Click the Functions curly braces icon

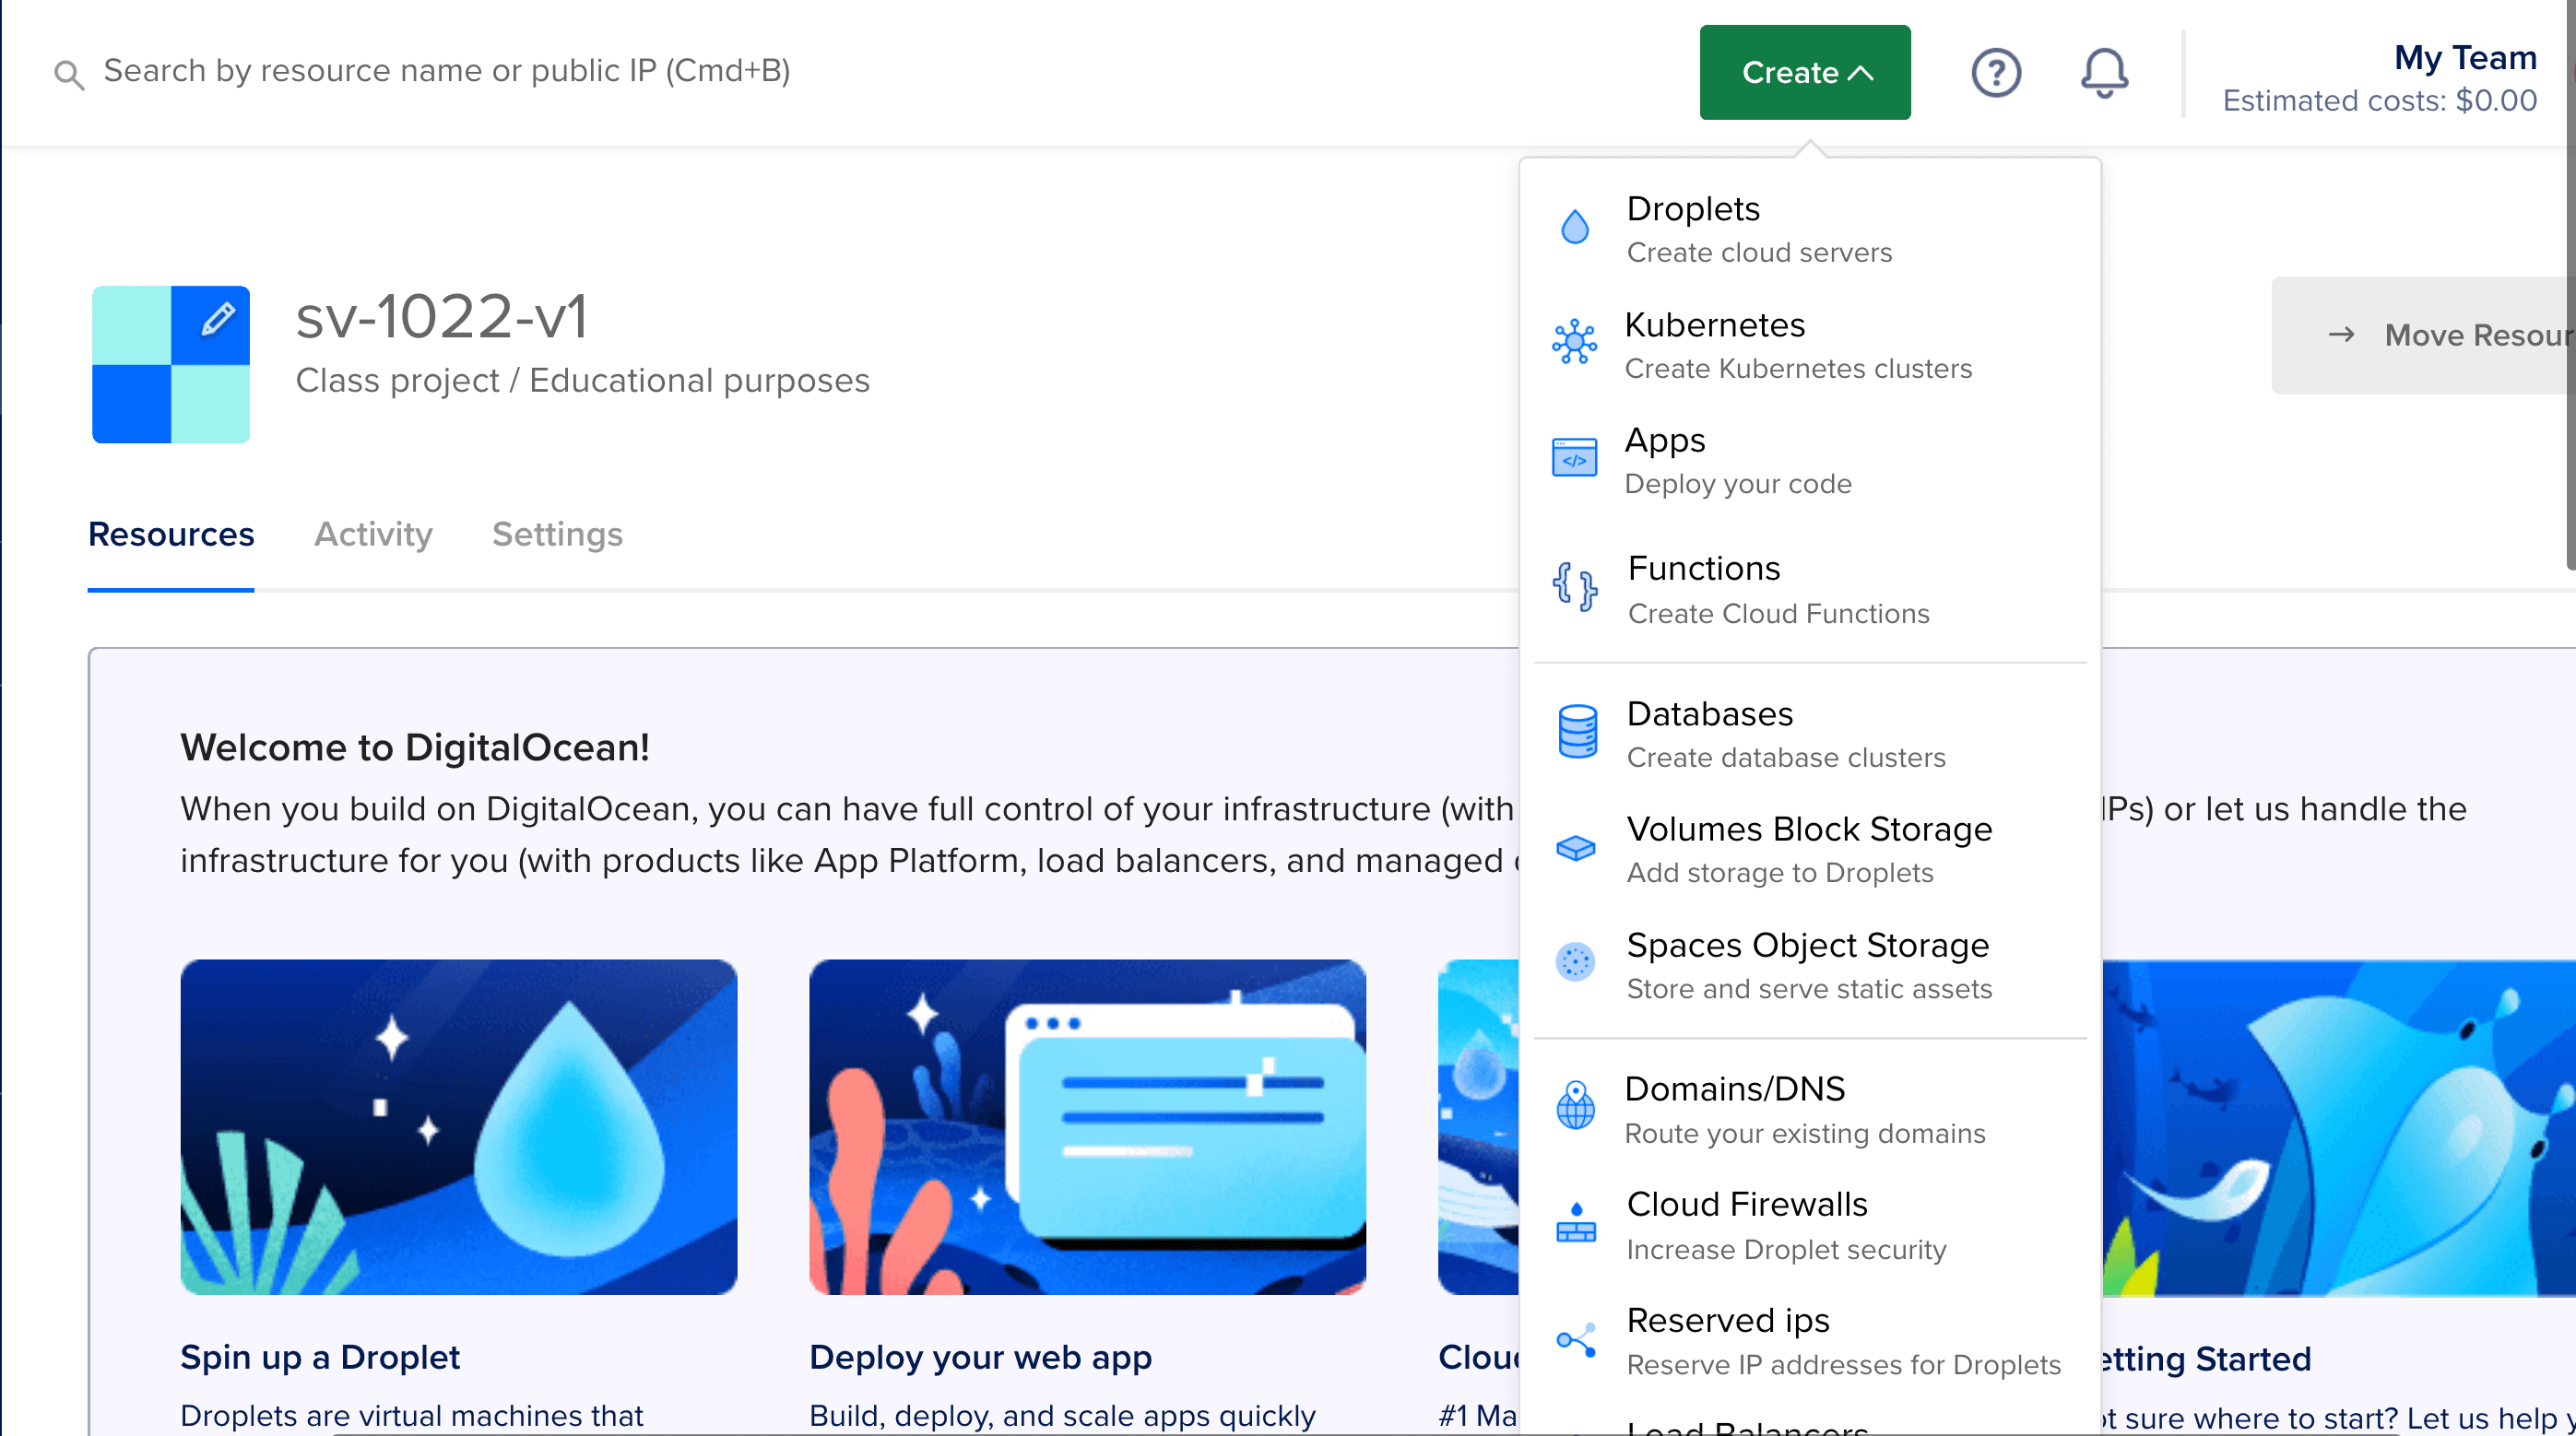pyautogui.click(x=1575, y=586)
